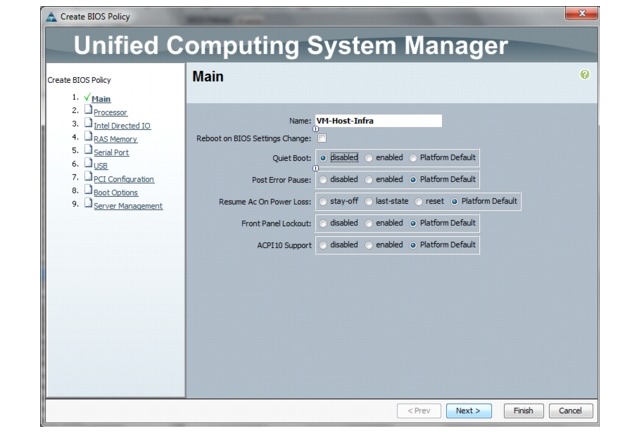Image resolution: width=643 pixels, height=434 pixels.
Task: Choose stay-off for Resume Ac On Power Loss
Action: pos(323,201)
